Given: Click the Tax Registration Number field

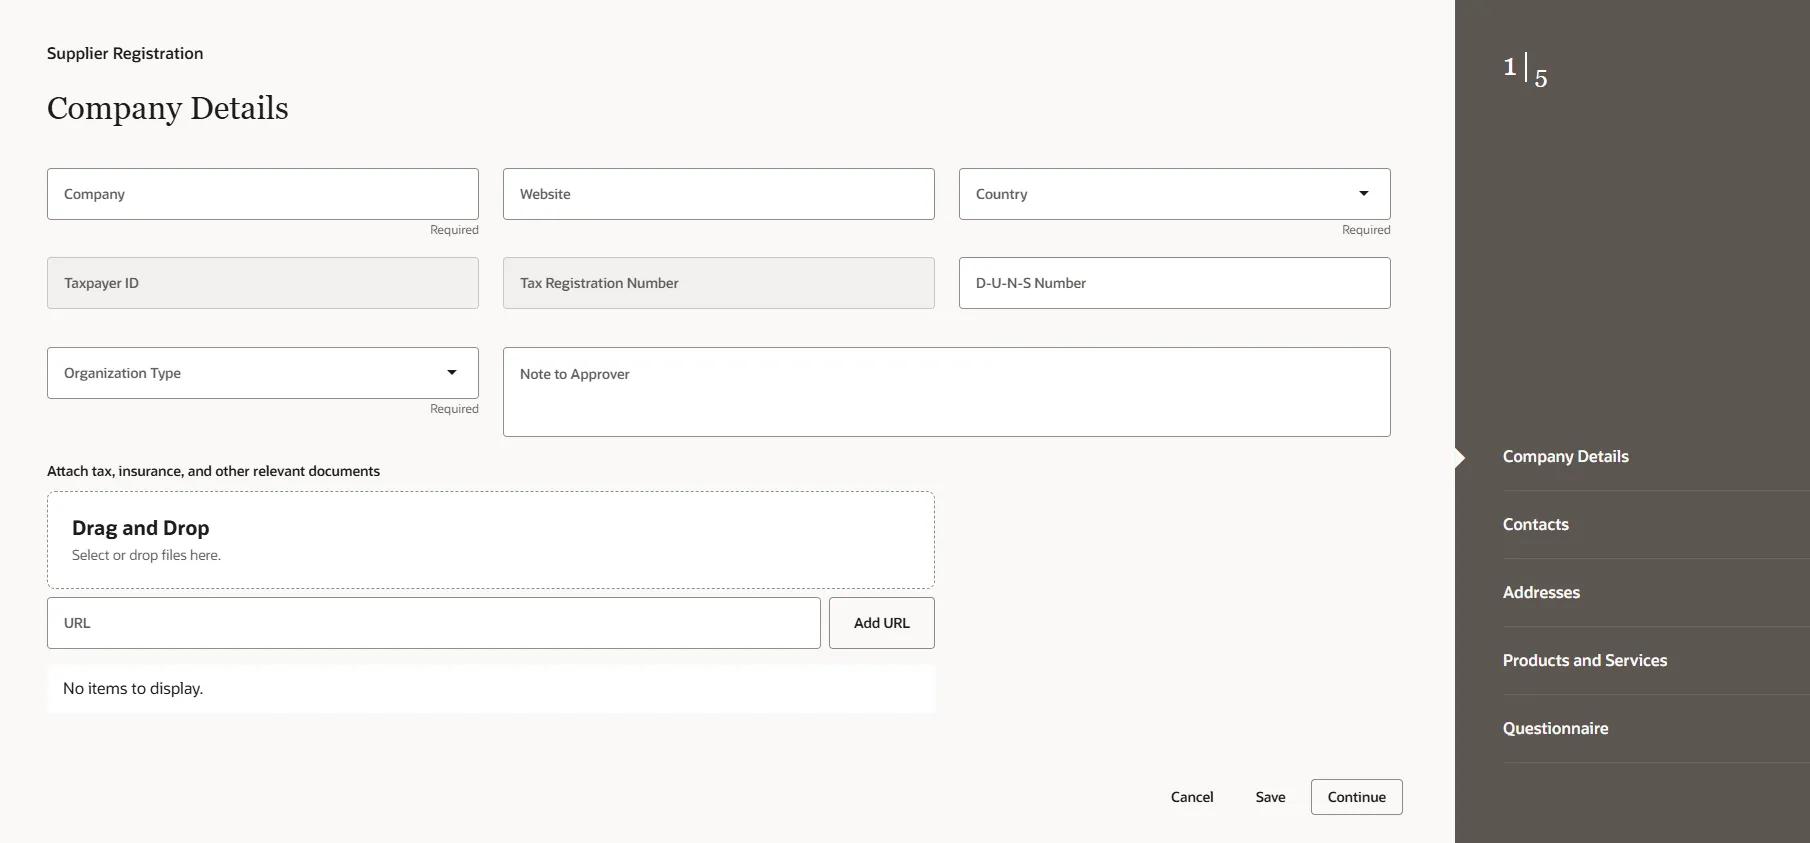Looking at the screenshot, I should coord(719,283).
